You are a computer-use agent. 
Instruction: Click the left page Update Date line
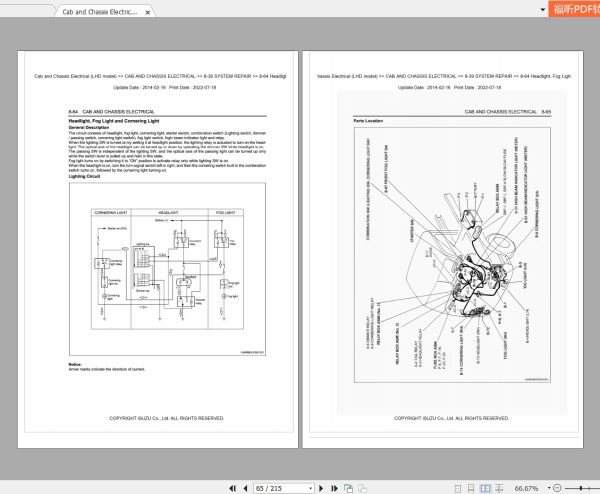[165, 87]
